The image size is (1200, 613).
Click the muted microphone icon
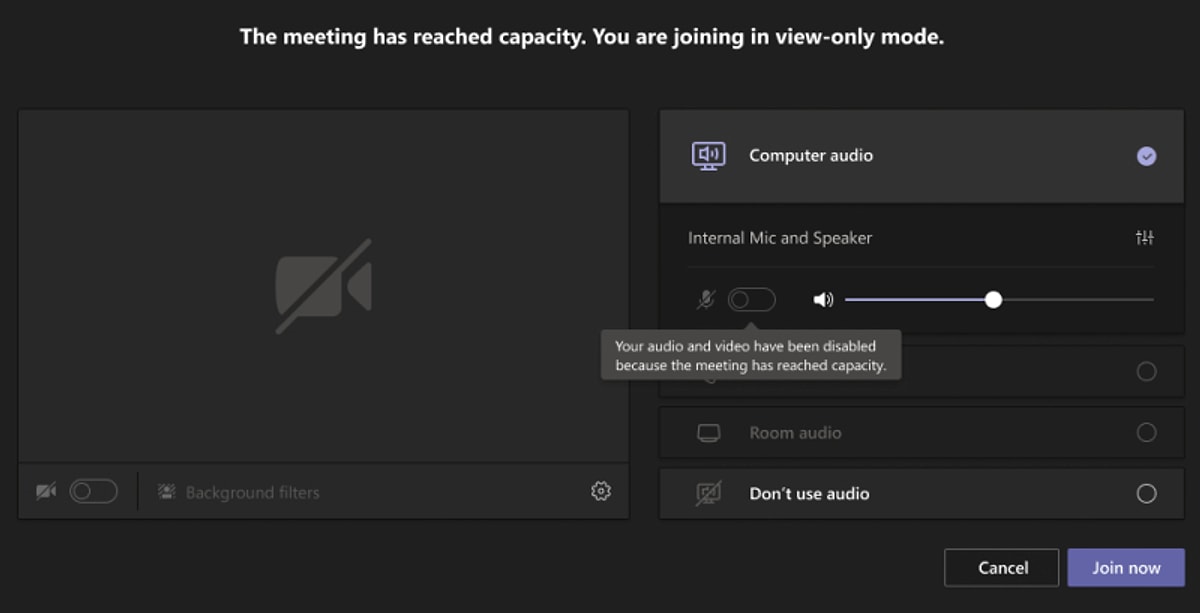pyautogui.click(x=706, y=299)
